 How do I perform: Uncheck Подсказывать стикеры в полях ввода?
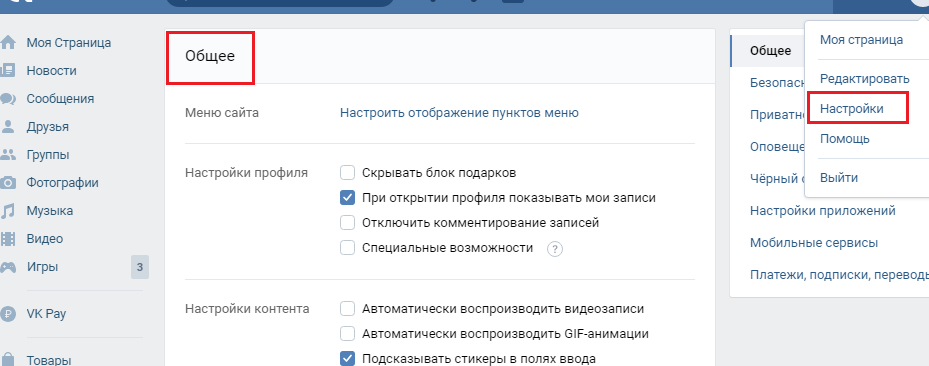(x=347, y=358)
